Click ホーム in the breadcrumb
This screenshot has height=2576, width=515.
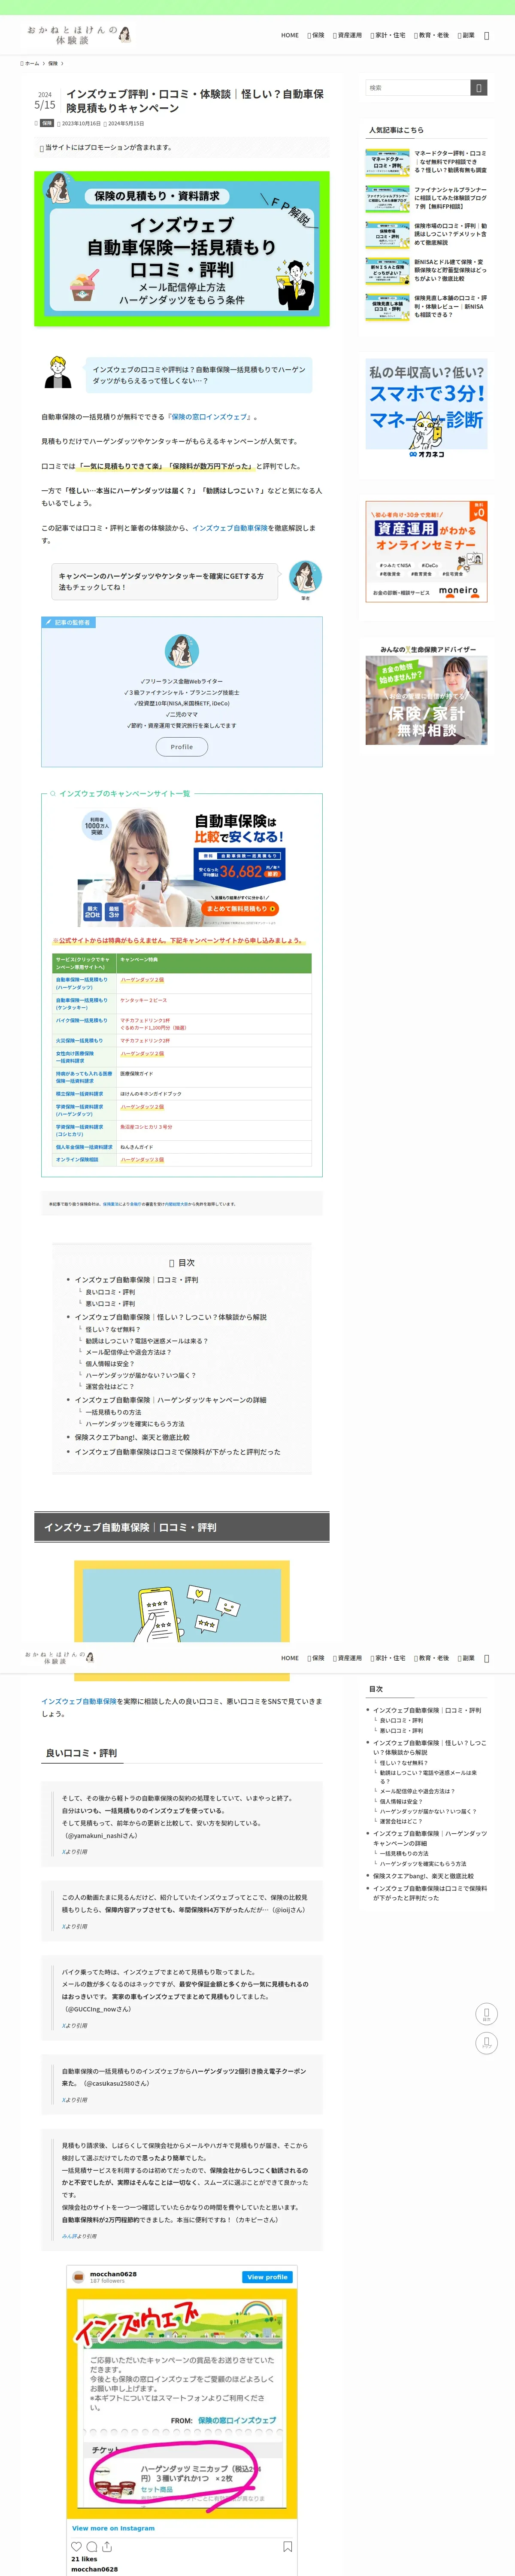(31, 63)
